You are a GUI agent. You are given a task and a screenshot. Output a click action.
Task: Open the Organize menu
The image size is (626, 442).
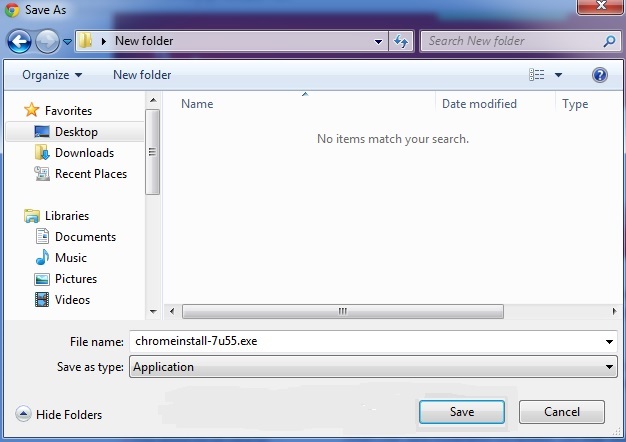point(52,75)
